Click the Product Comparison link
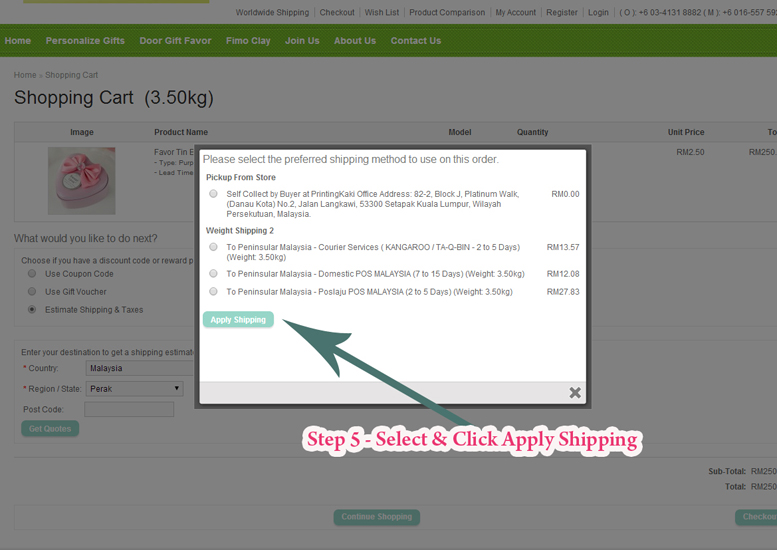 447,13
